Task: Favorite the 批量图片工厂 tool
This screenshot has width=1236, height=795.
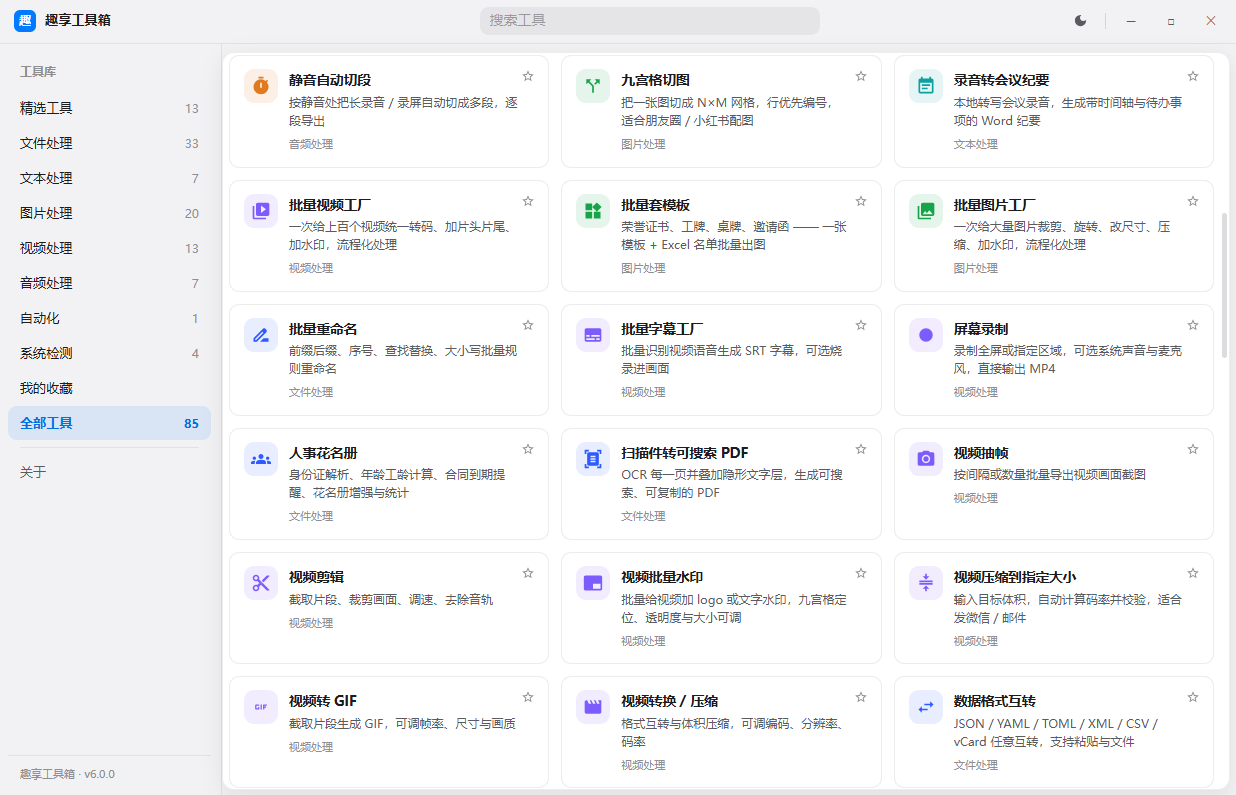Action: click(x=1193, y=201)
